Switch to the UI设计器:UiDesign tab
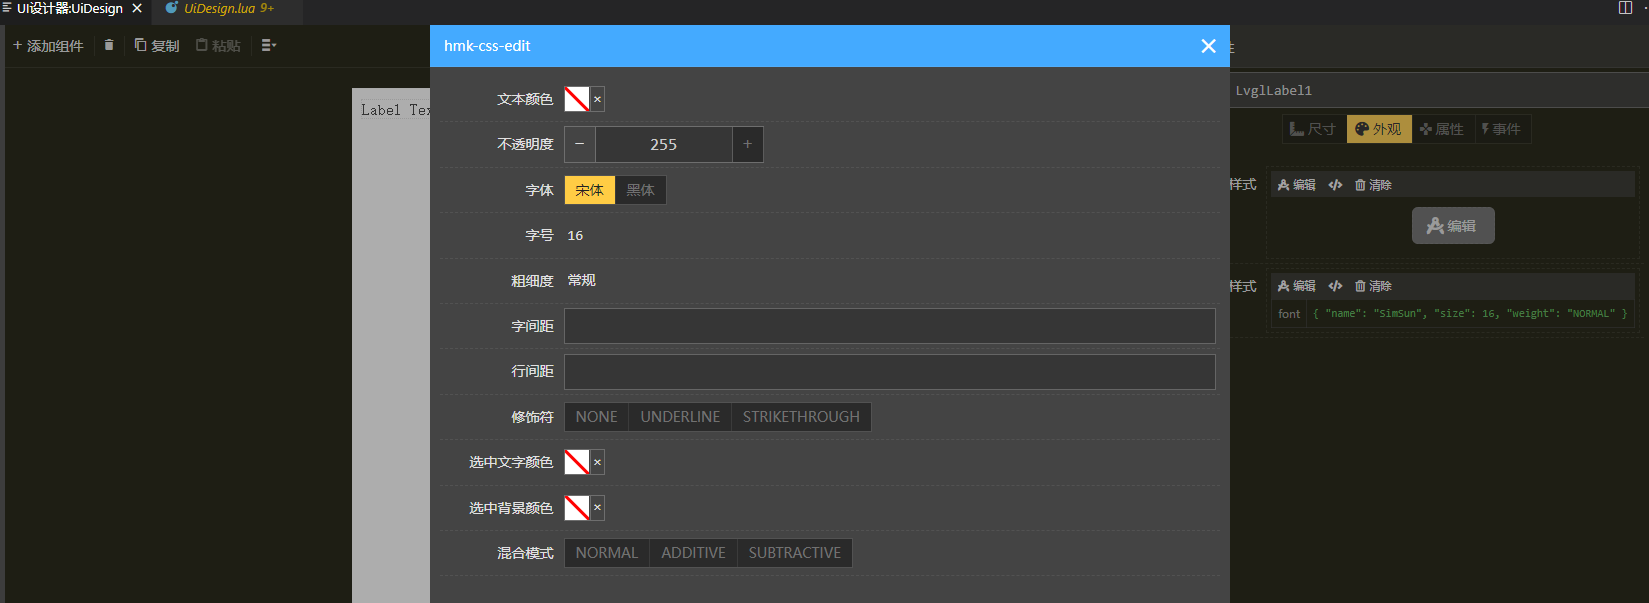This screenshot has width=1649, height=603. point(69,8)
